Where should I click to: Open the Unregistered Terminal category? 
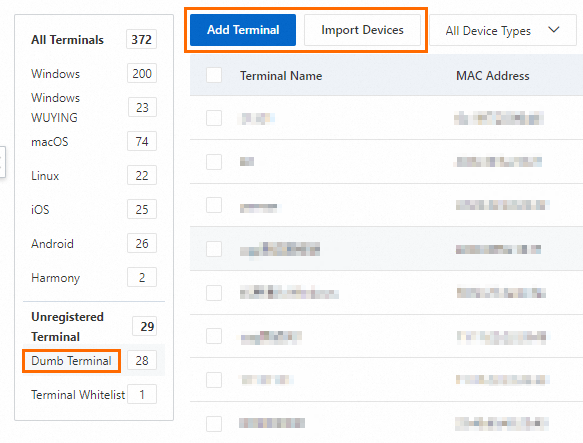(x=67, y=327)
